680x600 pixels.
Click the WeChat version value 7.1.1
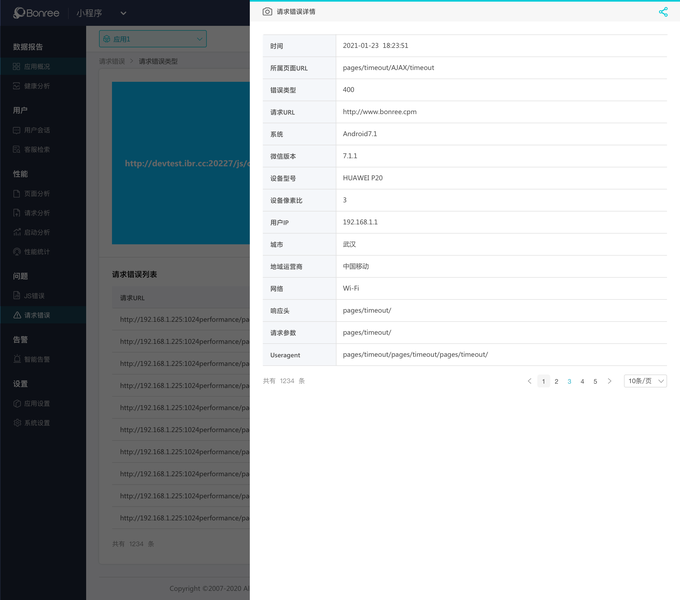point(350,156)
